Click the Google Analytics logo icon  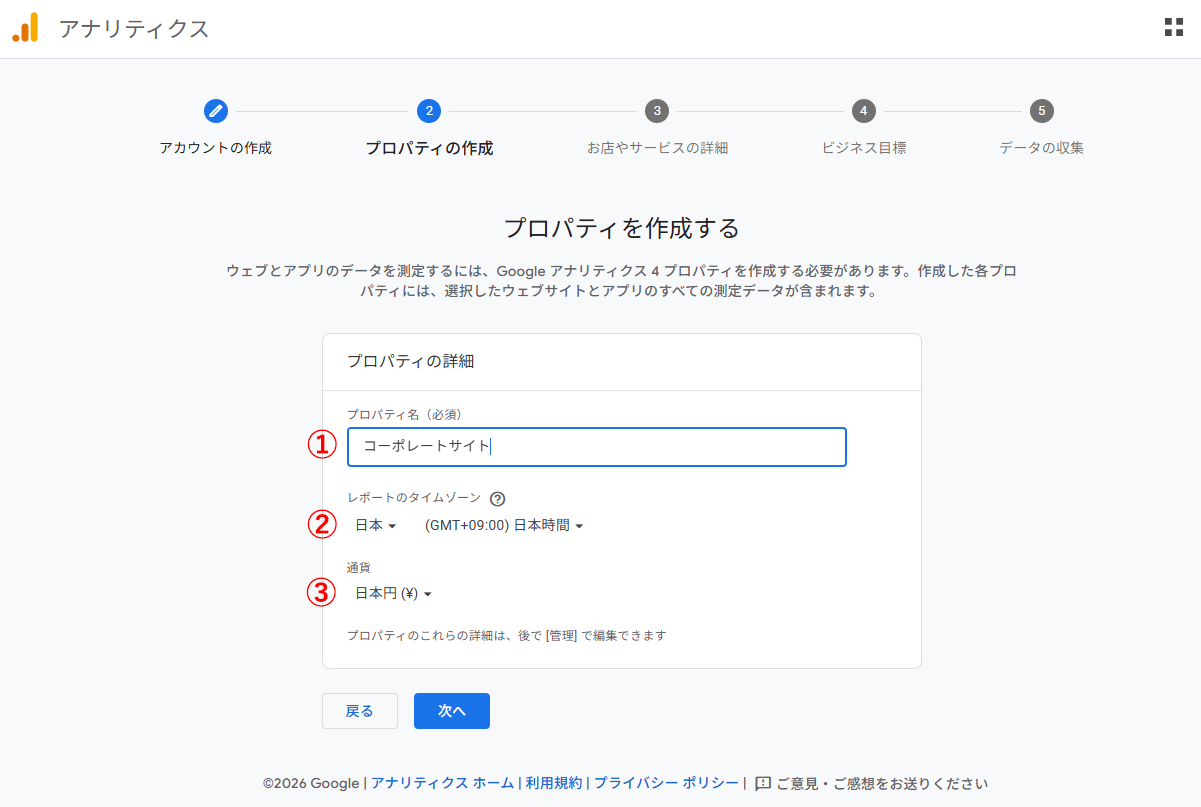25,28
